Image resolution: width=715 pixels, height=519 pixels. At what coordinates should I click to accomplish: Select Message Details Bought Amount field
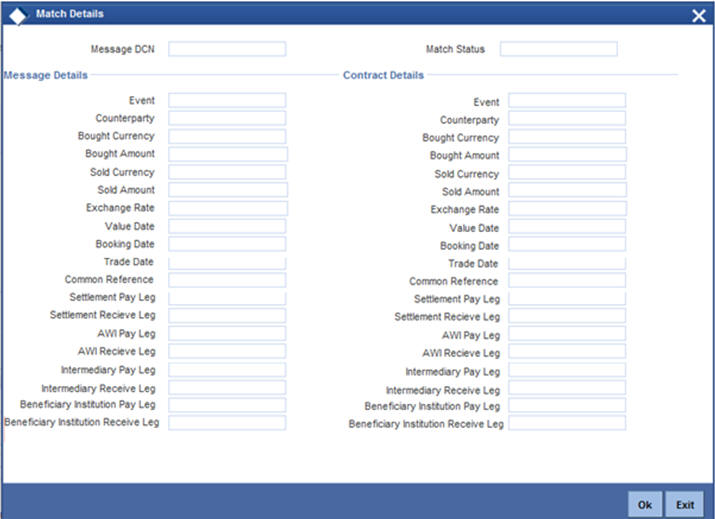point(228,154)
